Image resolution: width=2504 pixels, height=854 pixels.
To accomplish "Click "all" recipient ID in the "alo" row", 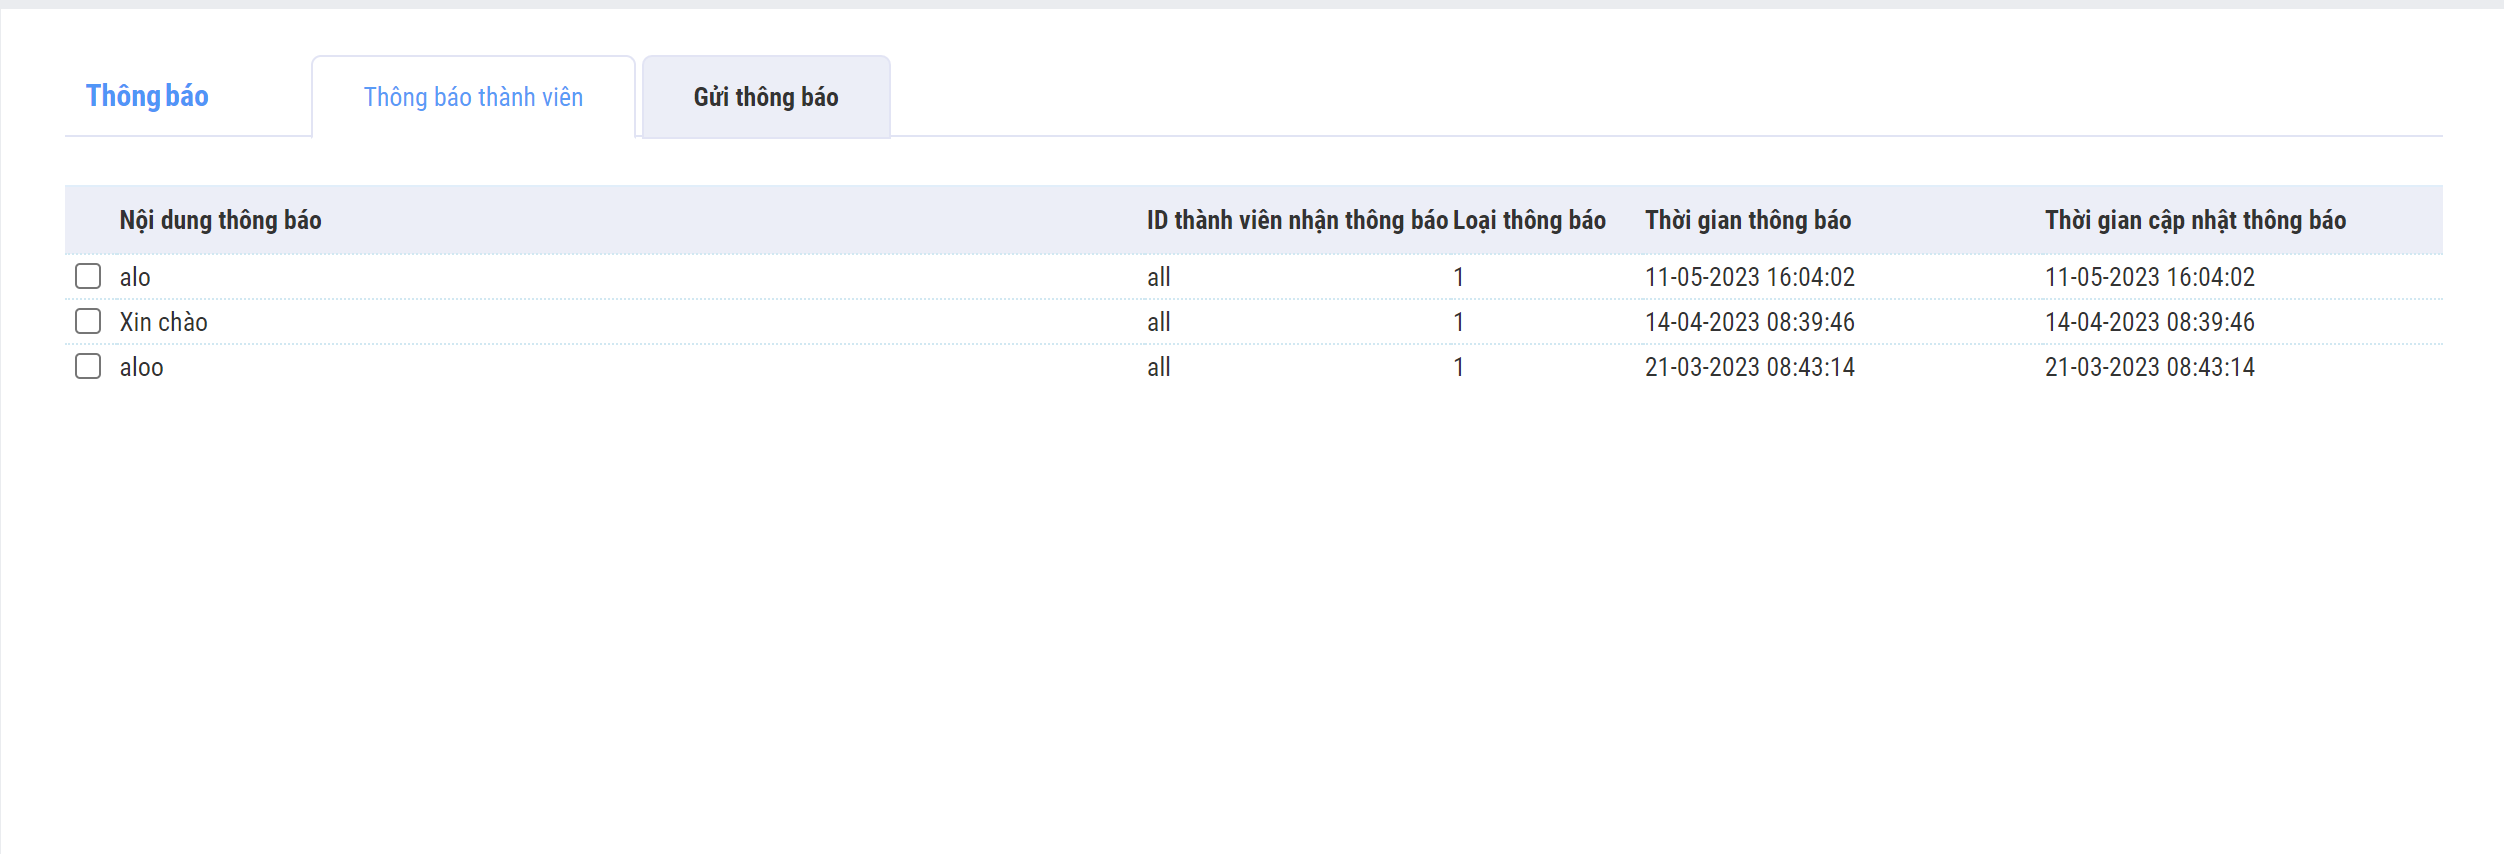I will 1158,277.
